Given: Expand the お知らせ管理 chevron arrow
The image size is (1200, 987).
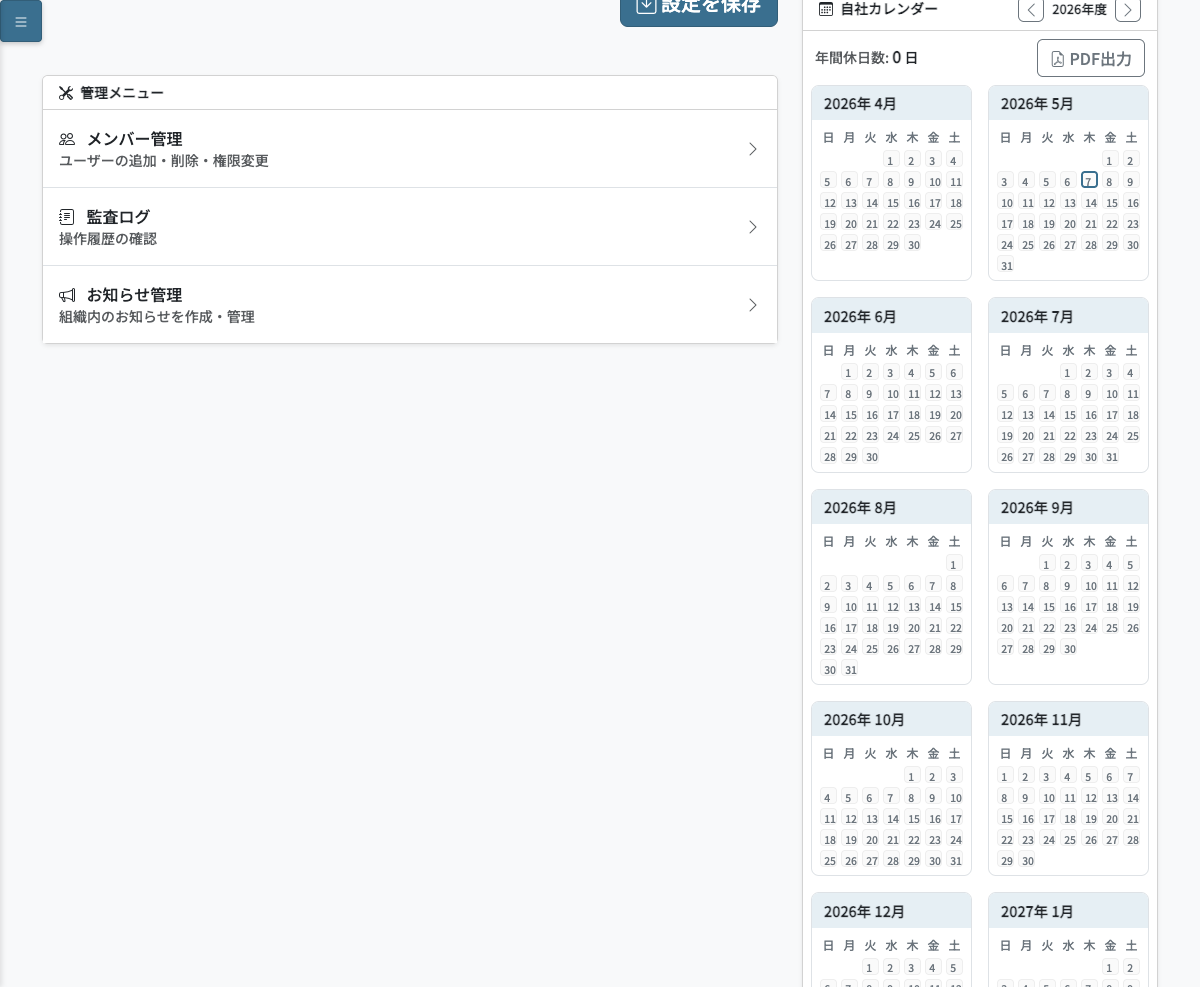Looking at the screenshot, I should pyautogui.click(x=753, y=305).
